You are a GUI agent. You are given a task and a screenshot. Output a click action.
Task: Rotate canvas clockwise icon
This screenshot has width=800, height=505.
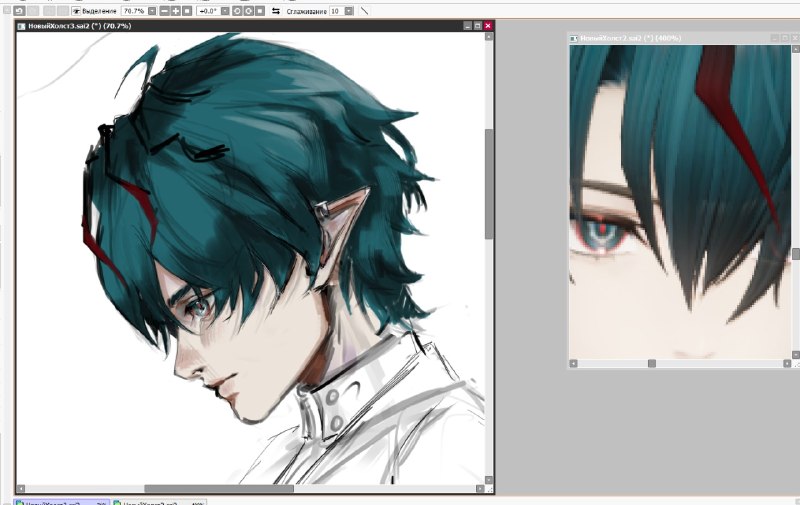(248, 11)
